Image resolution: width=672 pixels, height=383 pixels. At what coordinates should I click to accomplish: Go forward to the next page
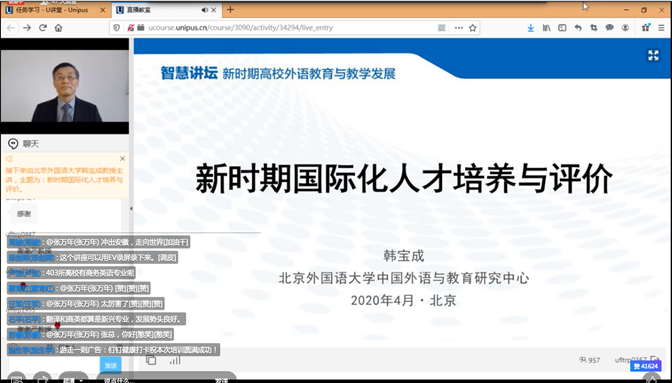pyautogui.click(x=27, y=28)
